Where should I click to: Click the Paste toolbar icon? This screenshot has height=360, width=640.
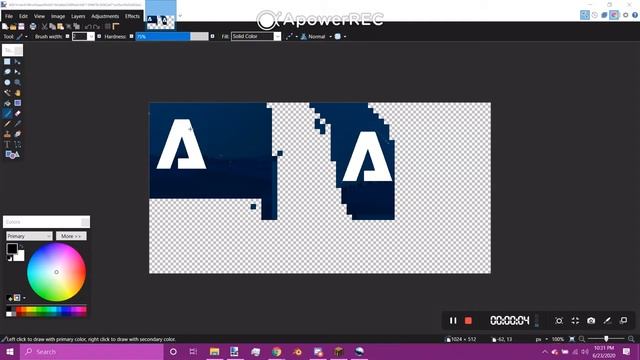(60, 27)
